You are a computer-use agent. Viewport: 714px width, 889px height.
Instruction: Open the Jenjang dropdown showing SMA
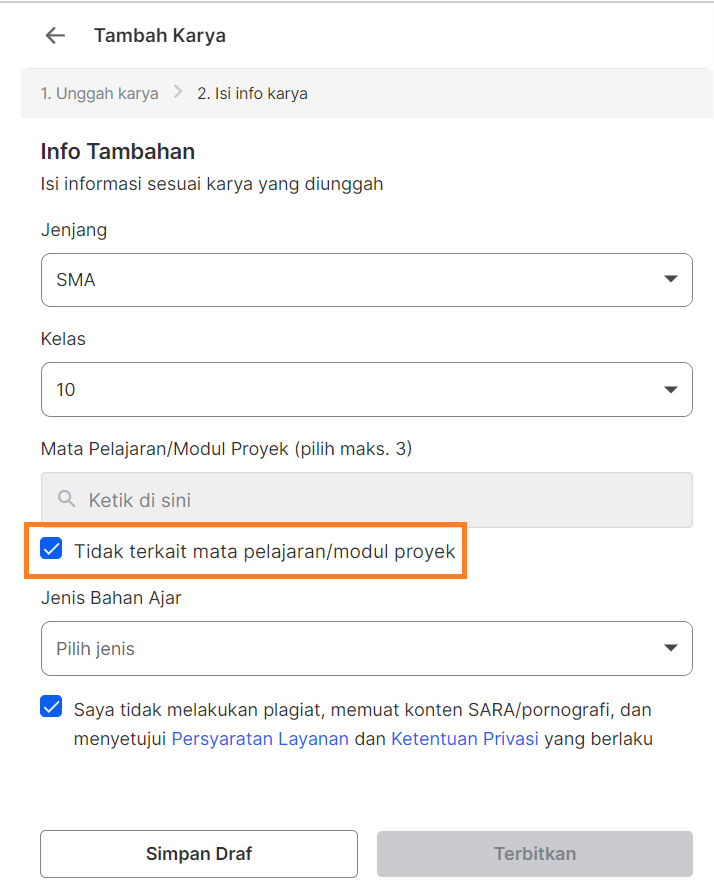tap(366, 280)
